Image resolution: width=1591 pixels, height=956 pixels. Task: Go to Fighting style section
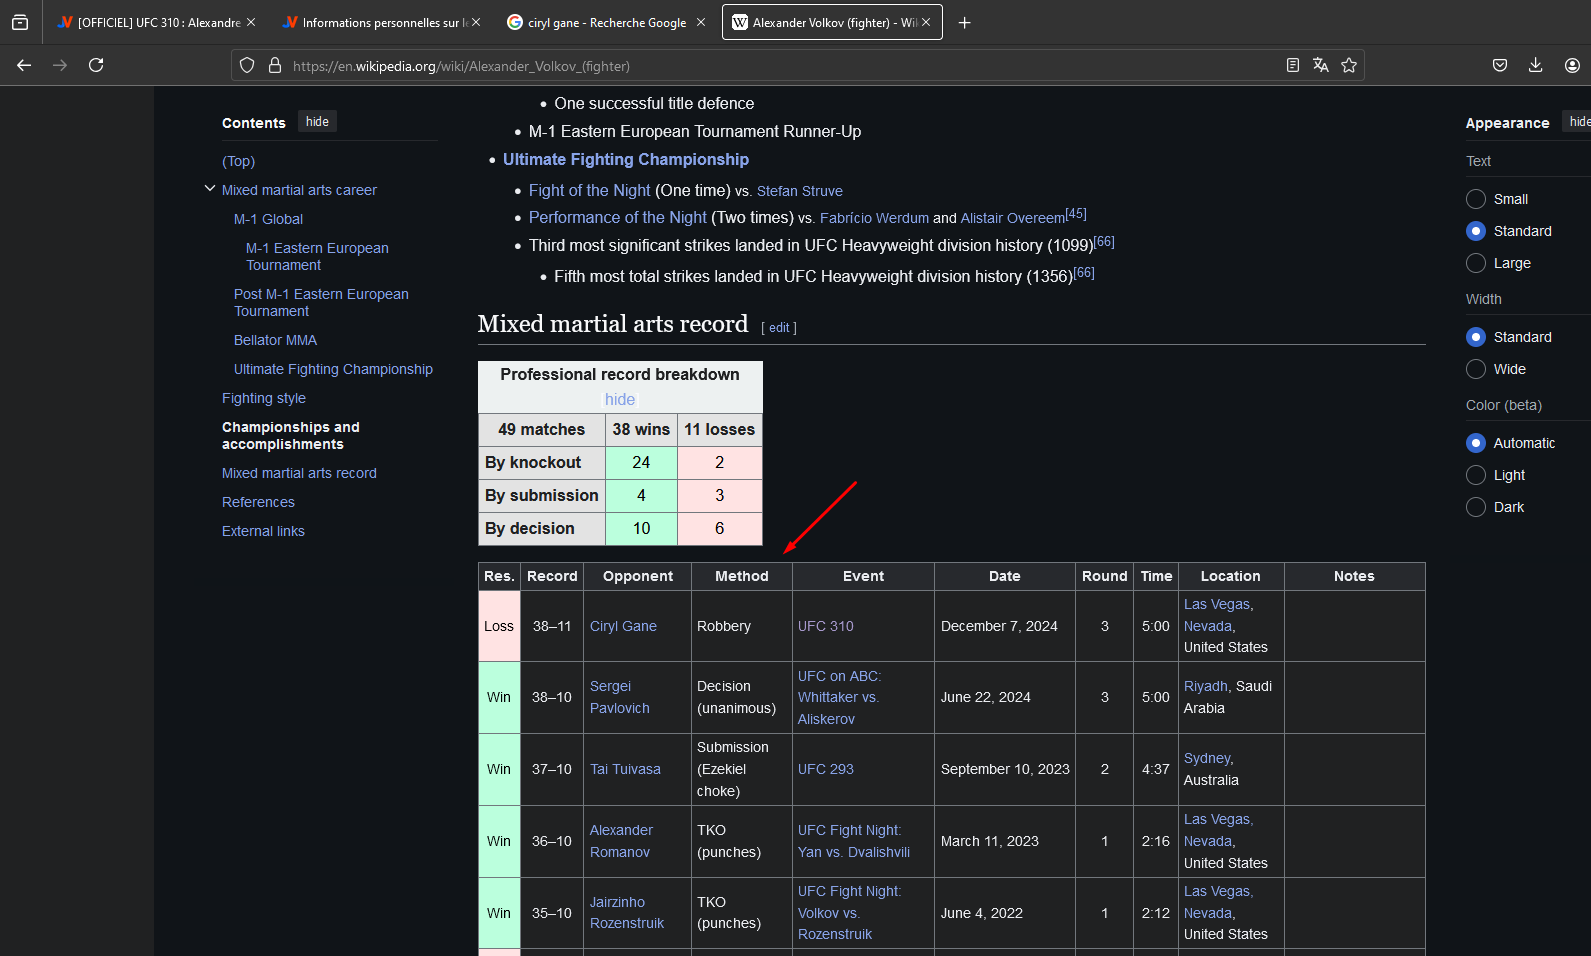click(x=264, y=398)
